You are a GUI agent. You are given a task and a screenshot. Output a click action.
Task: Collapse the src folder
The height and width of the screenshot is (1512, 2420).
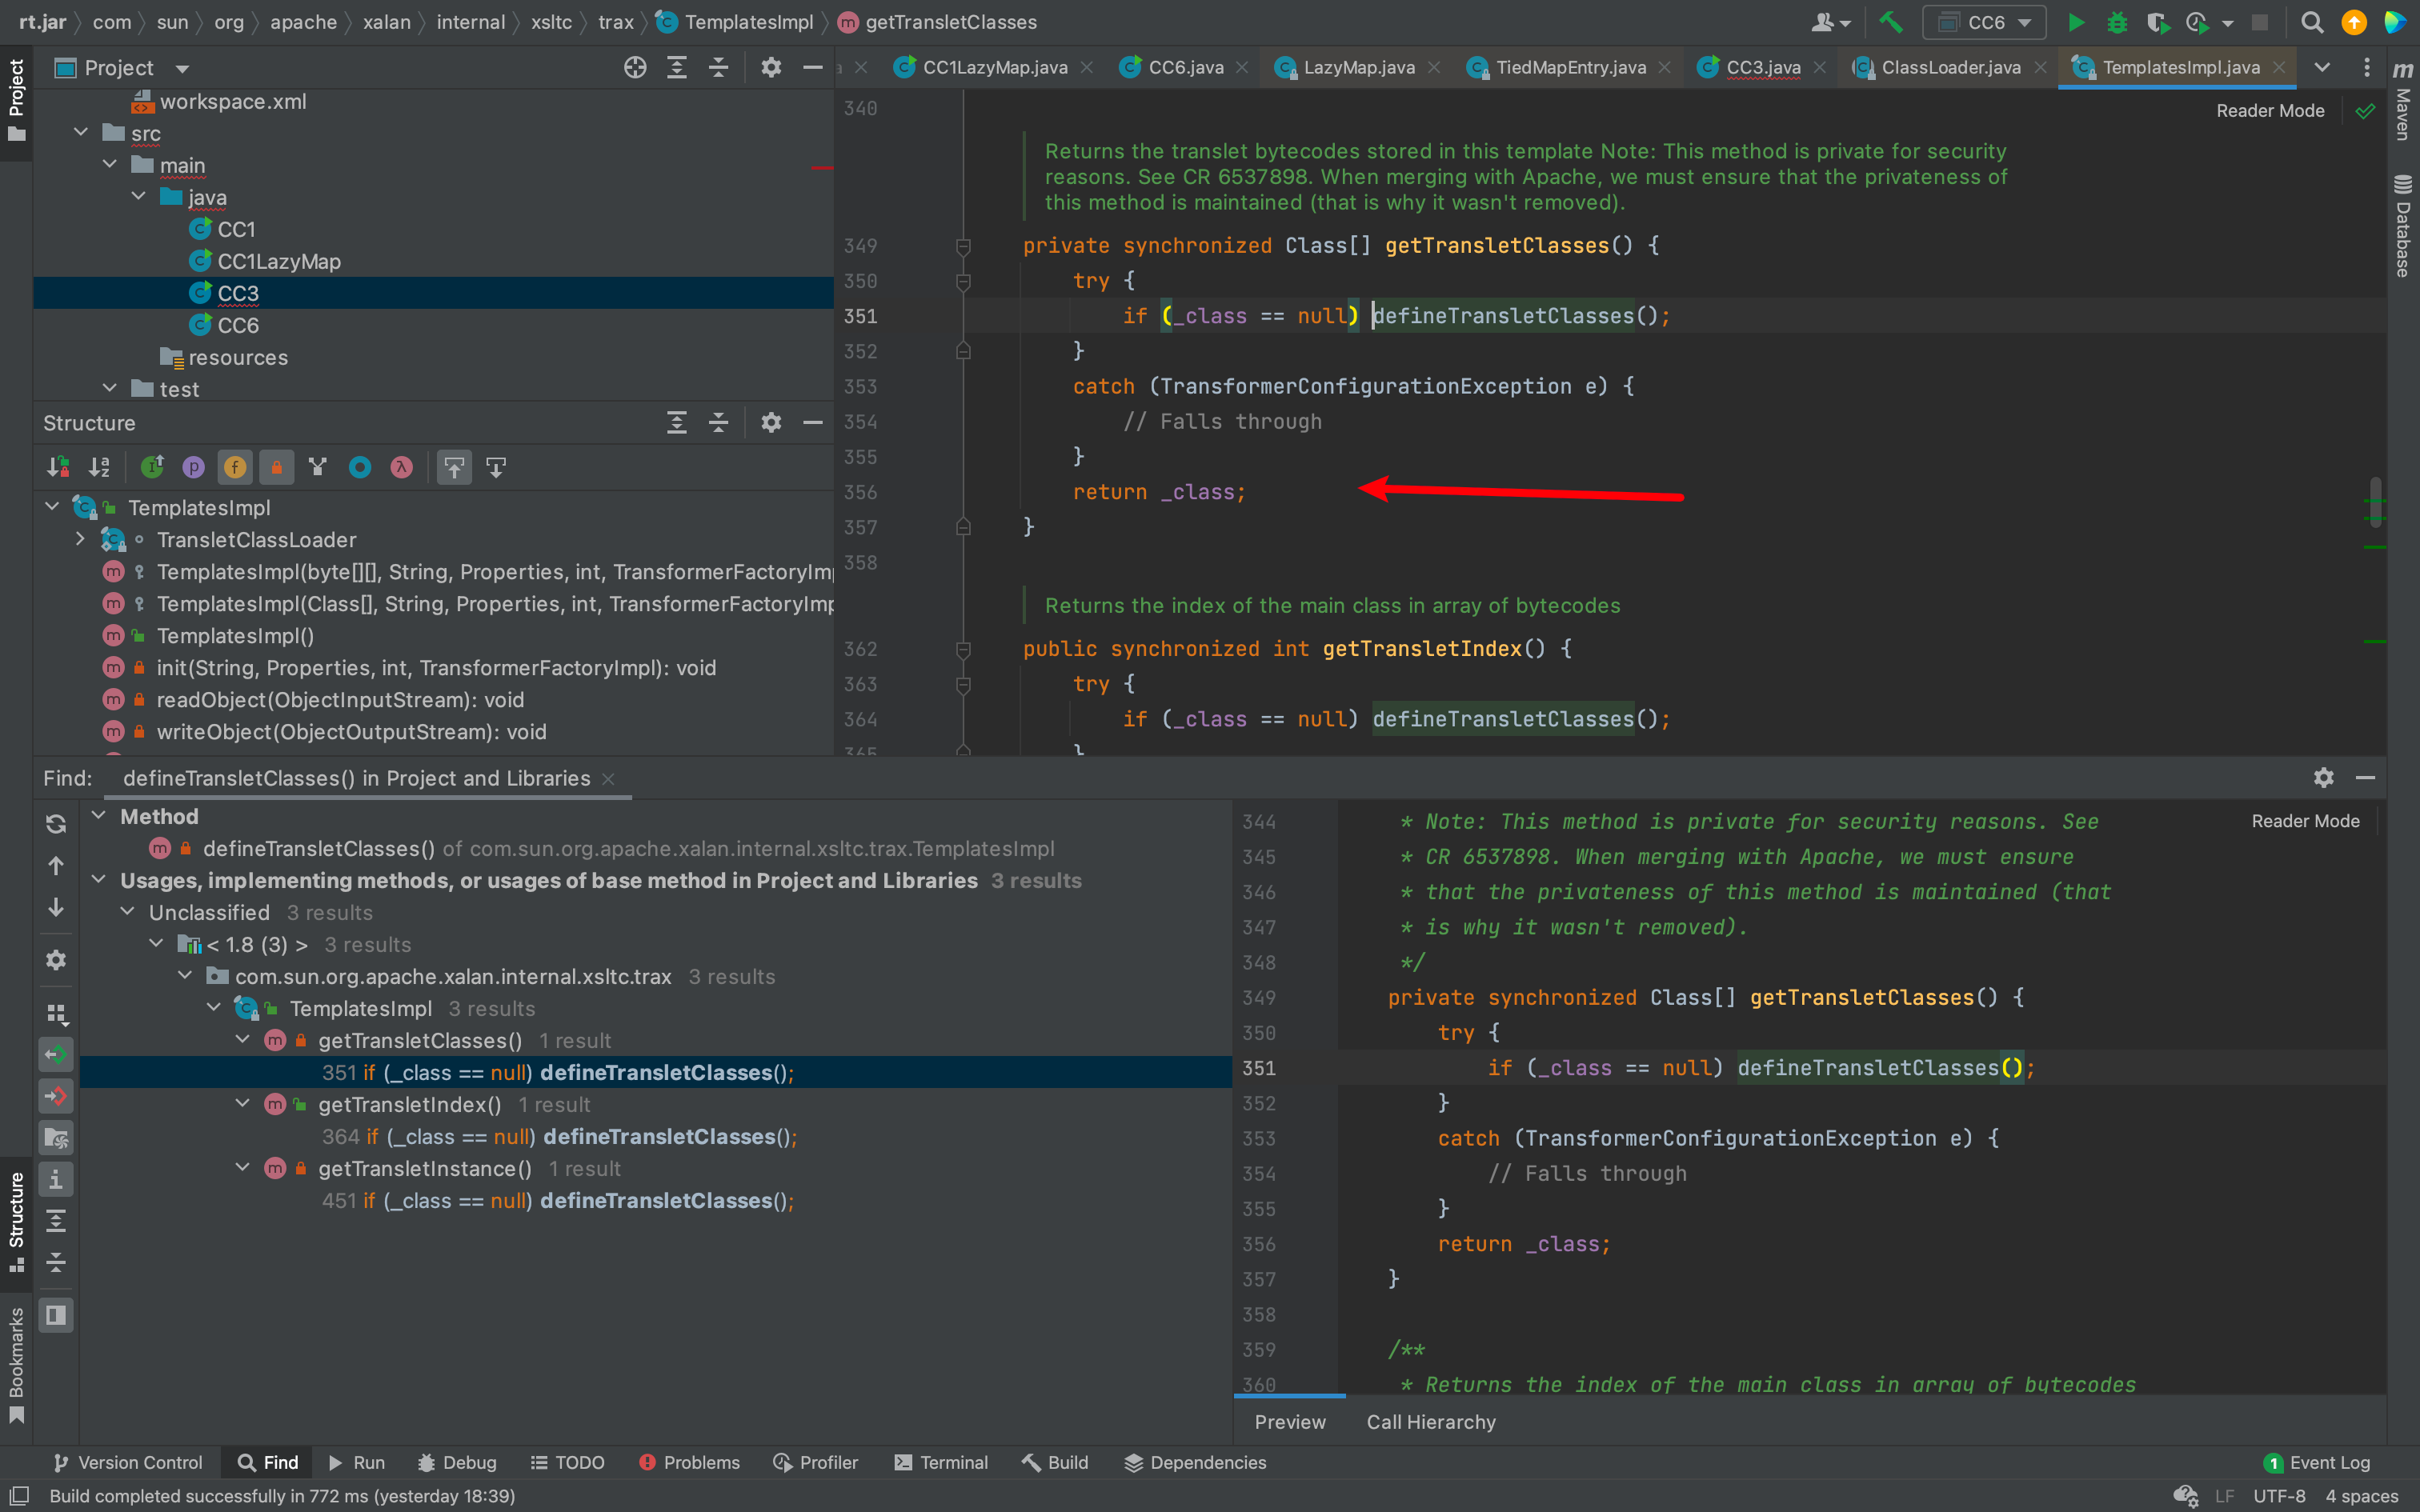[81, 133]
